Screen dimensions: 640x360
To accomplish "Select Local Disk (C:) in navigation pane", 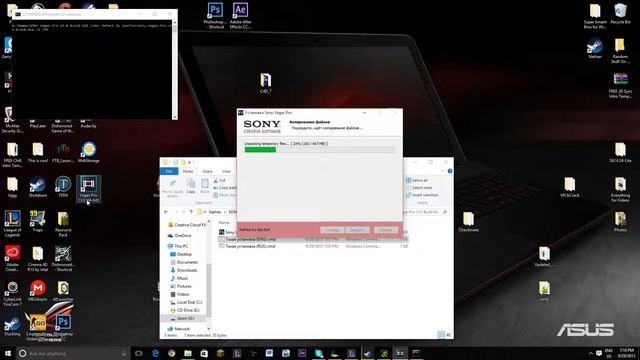I will [186, 302].
